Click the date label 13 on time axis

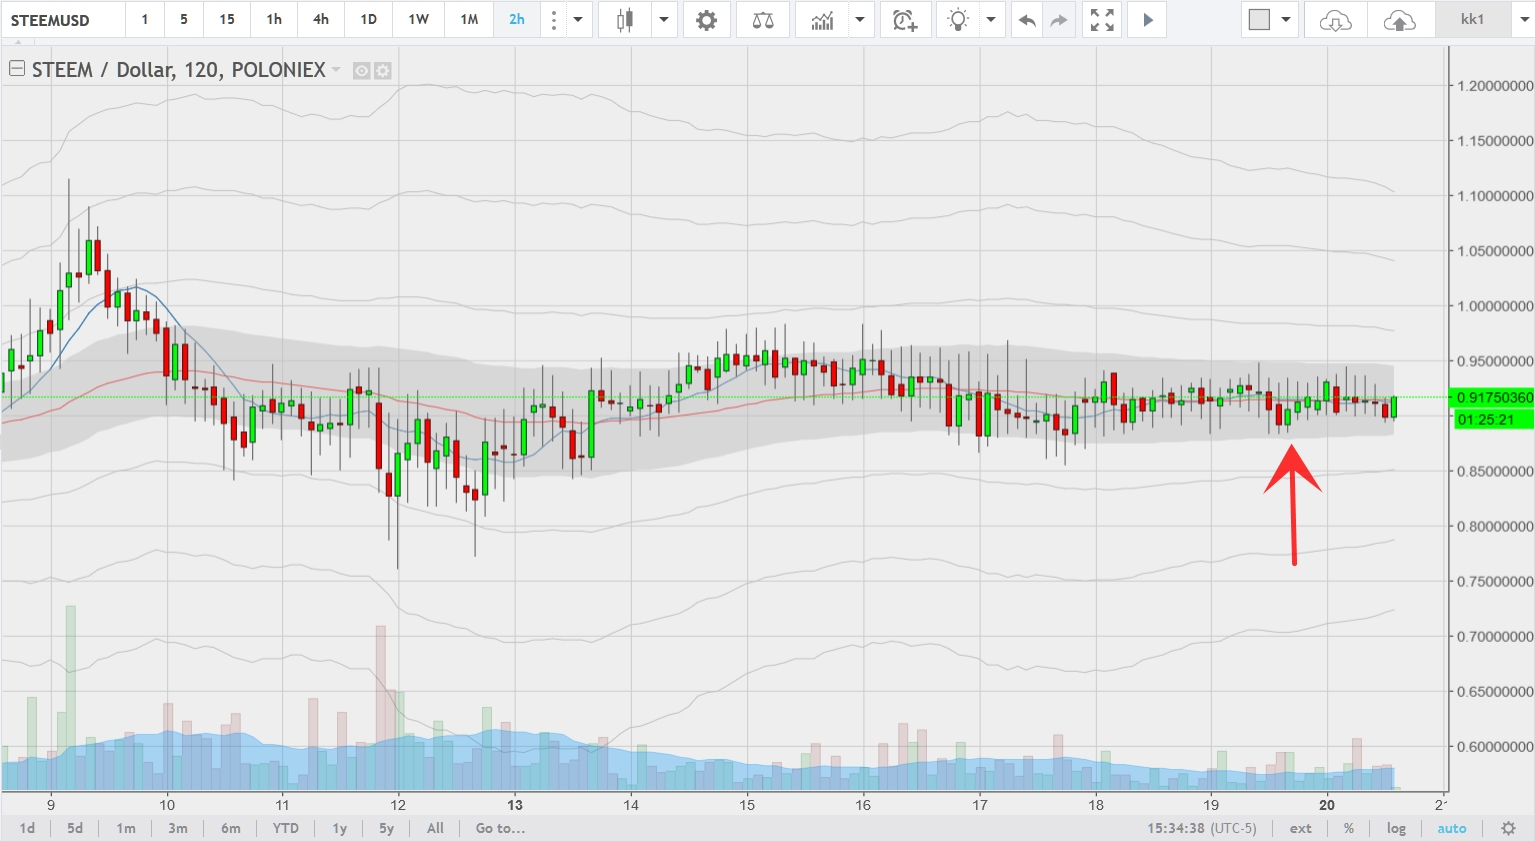(x=515, y=805)
